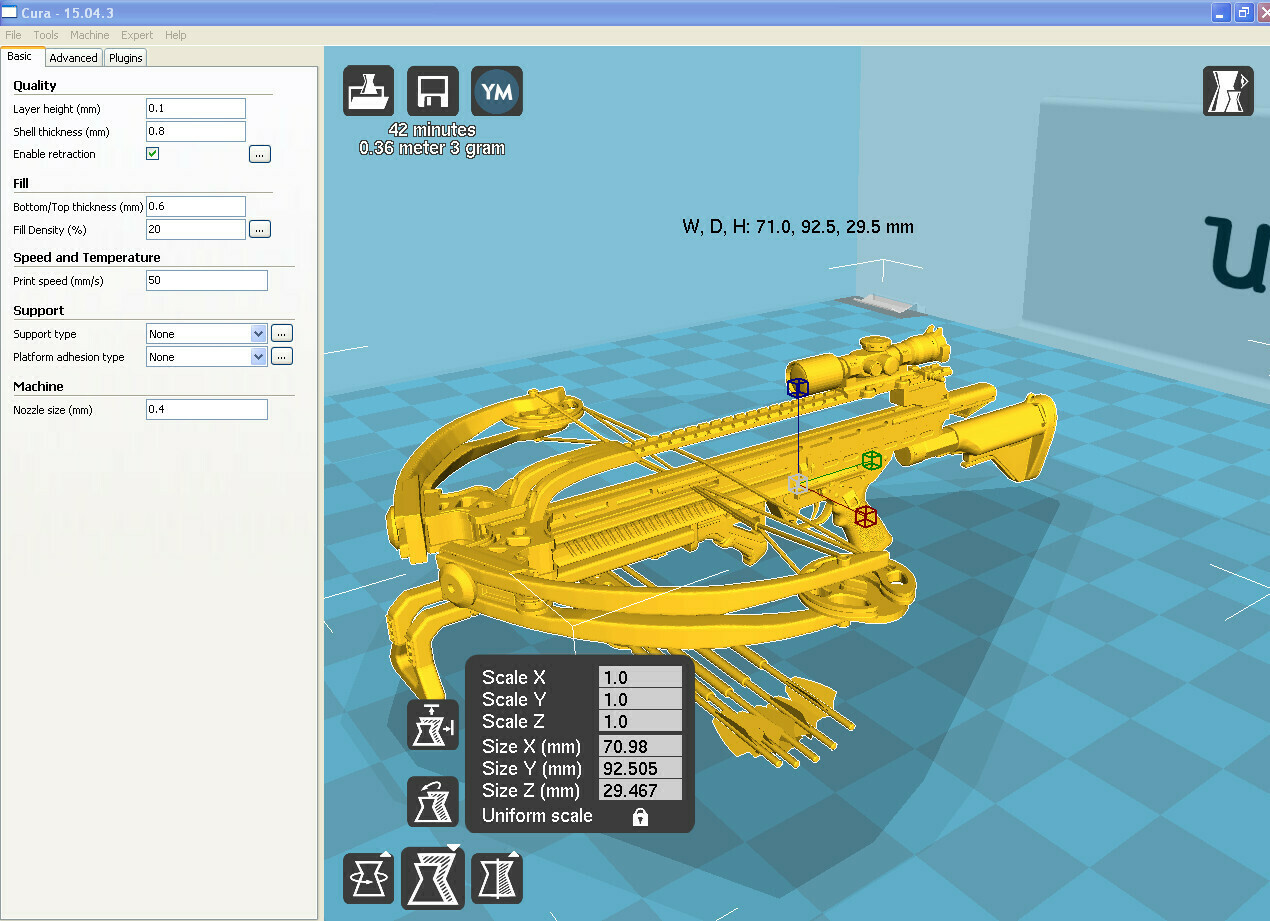Click the Reset scale icon
1270x921 pixels.
[x=432, y=801]
